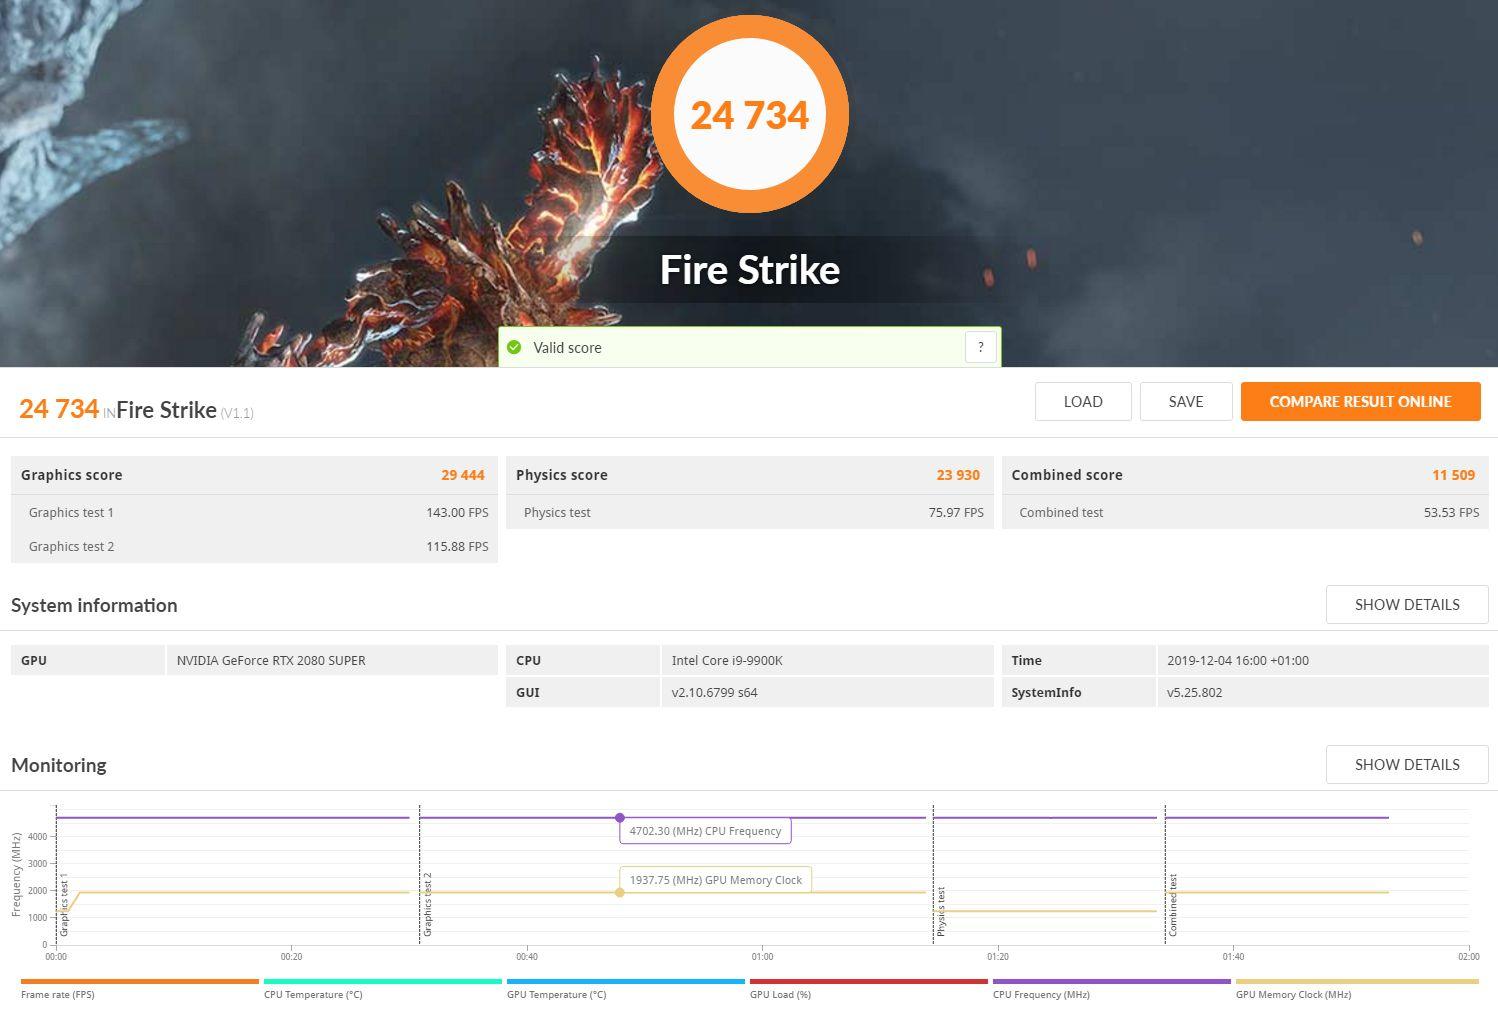Viewport: 1498px width, 1010px height.
Task: Select the Physics score header row
Action: pos(748,475)
